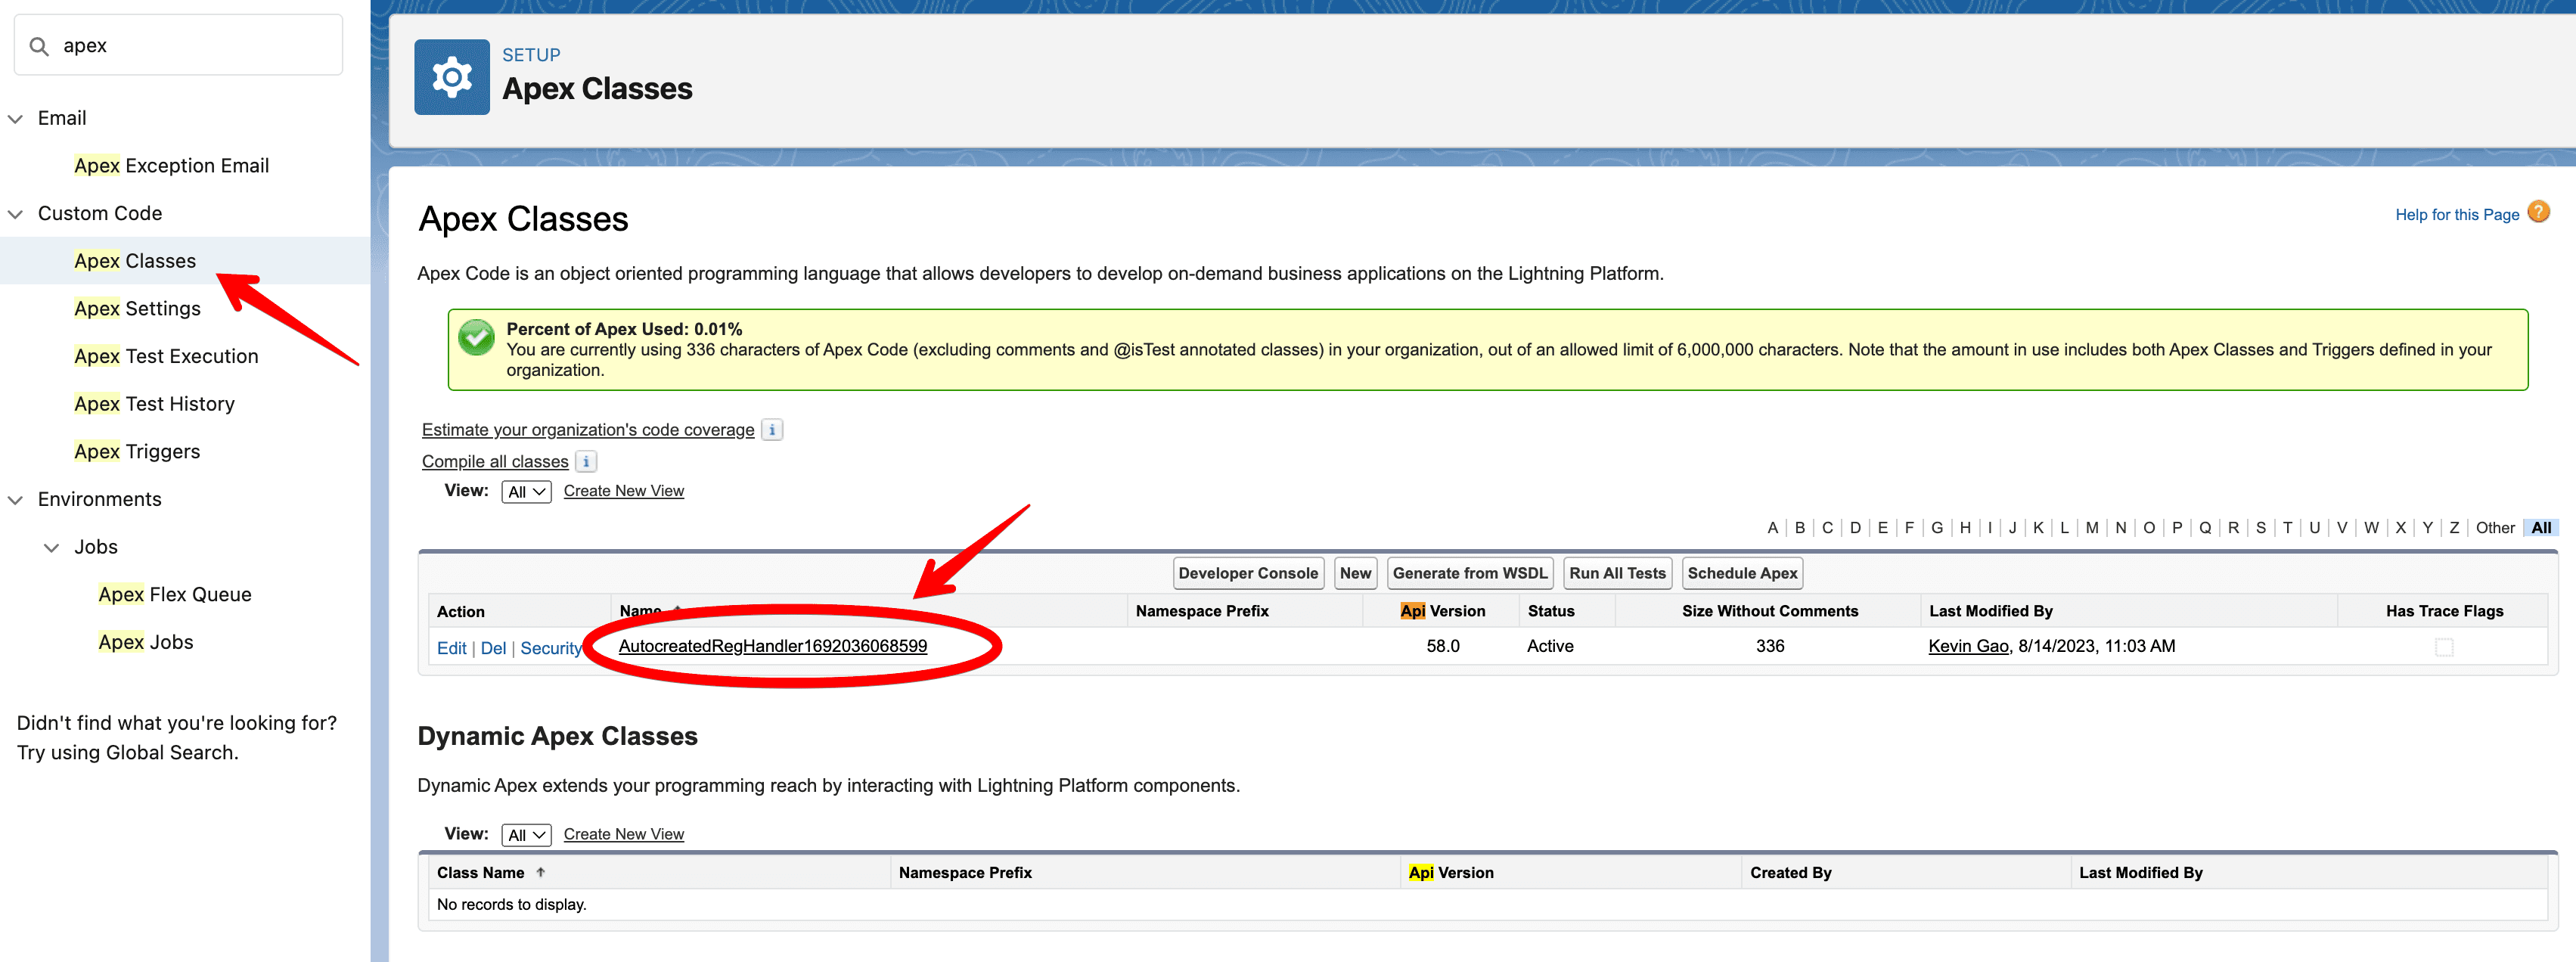2576x962 pixels.
Task: Collapse the Custom Code section
Action: [16, 214]
